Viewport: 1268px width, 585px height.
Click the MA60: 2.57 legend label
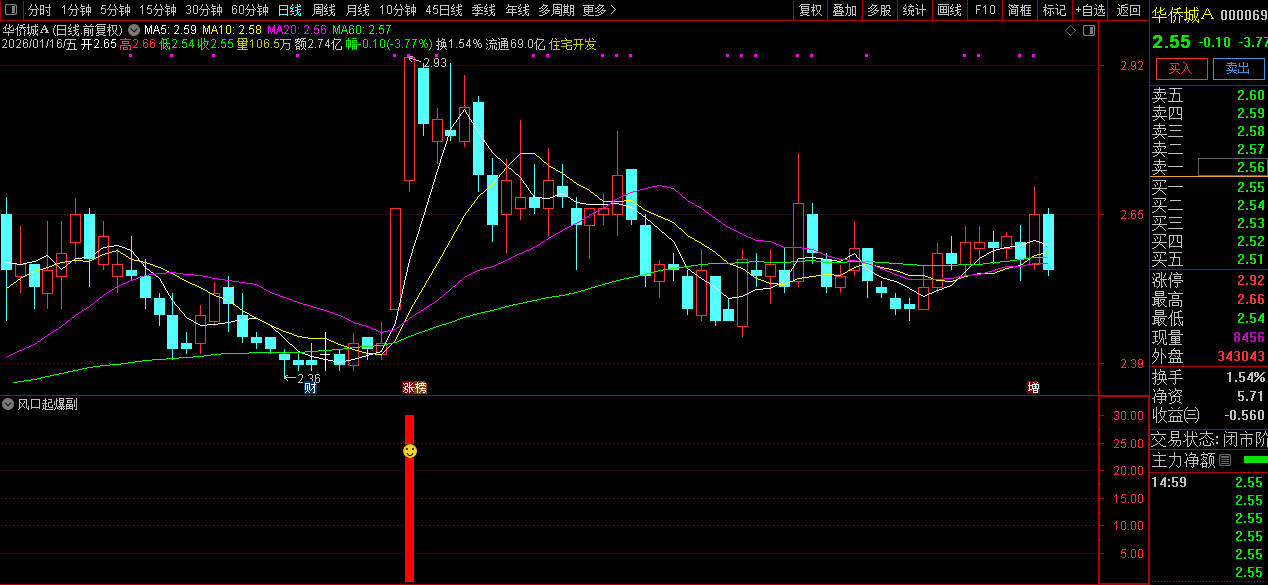(361, 30)
